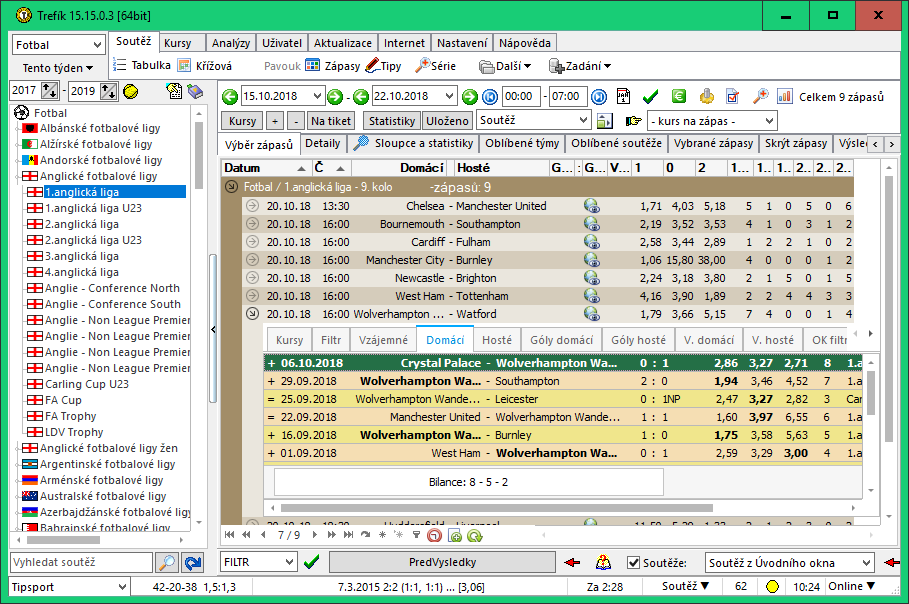Screen dimensions: 909x604
Task: Collapse the Wolverhampton - Watford match row
Action: pyautogui.click(x=252, y=314)
